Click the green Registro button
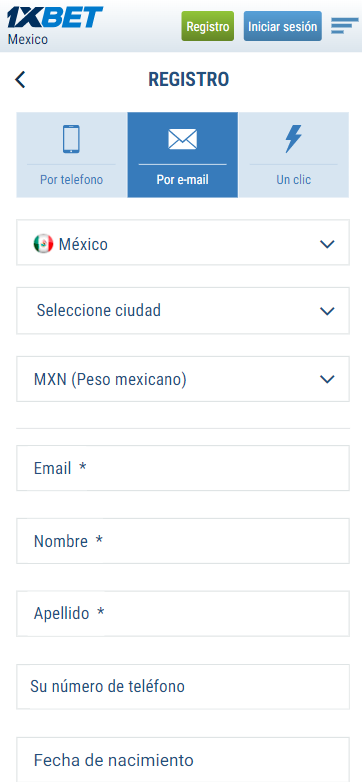362x782 pixels. point(207,26)
